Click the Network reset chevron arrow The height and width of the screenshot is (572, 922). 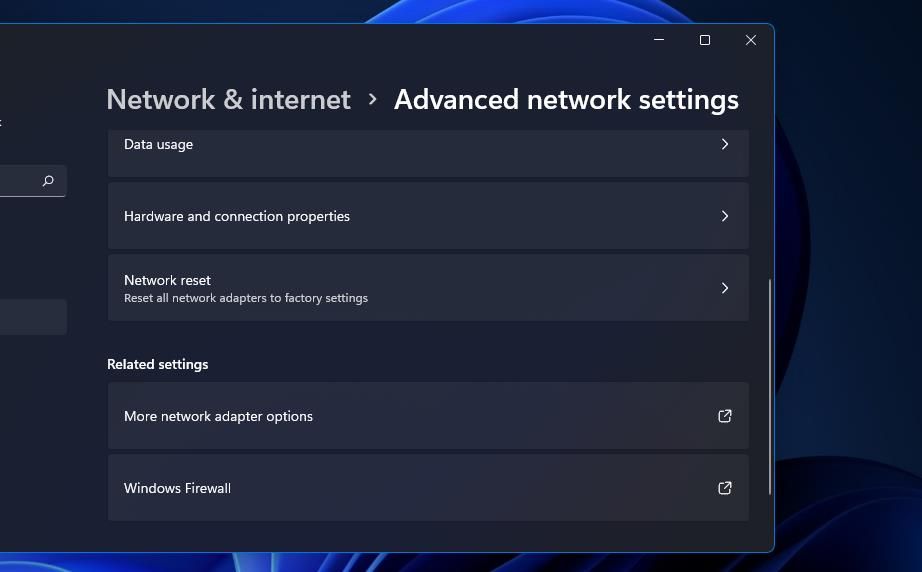point(724,288)
